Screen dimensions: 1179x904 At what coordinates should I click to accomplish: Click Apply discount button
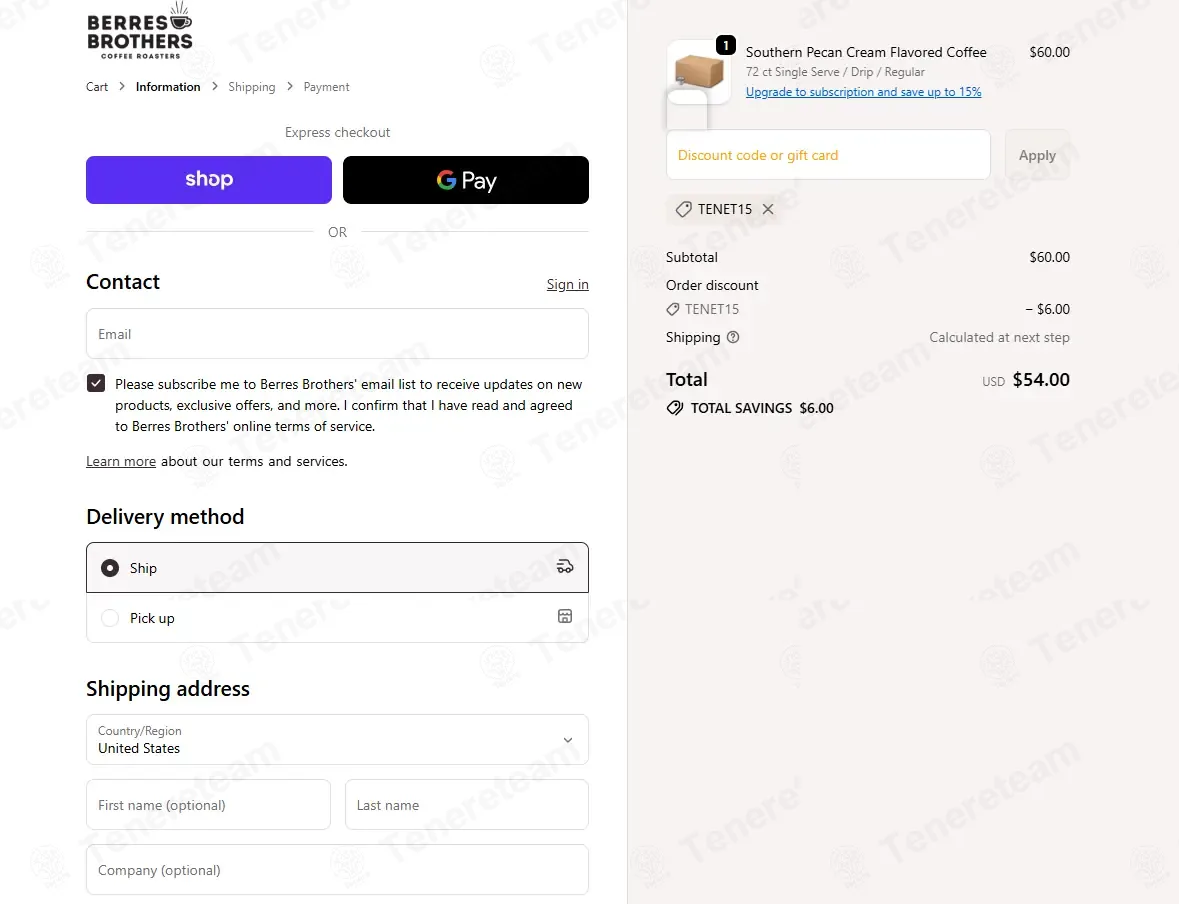coord(1037,155)
